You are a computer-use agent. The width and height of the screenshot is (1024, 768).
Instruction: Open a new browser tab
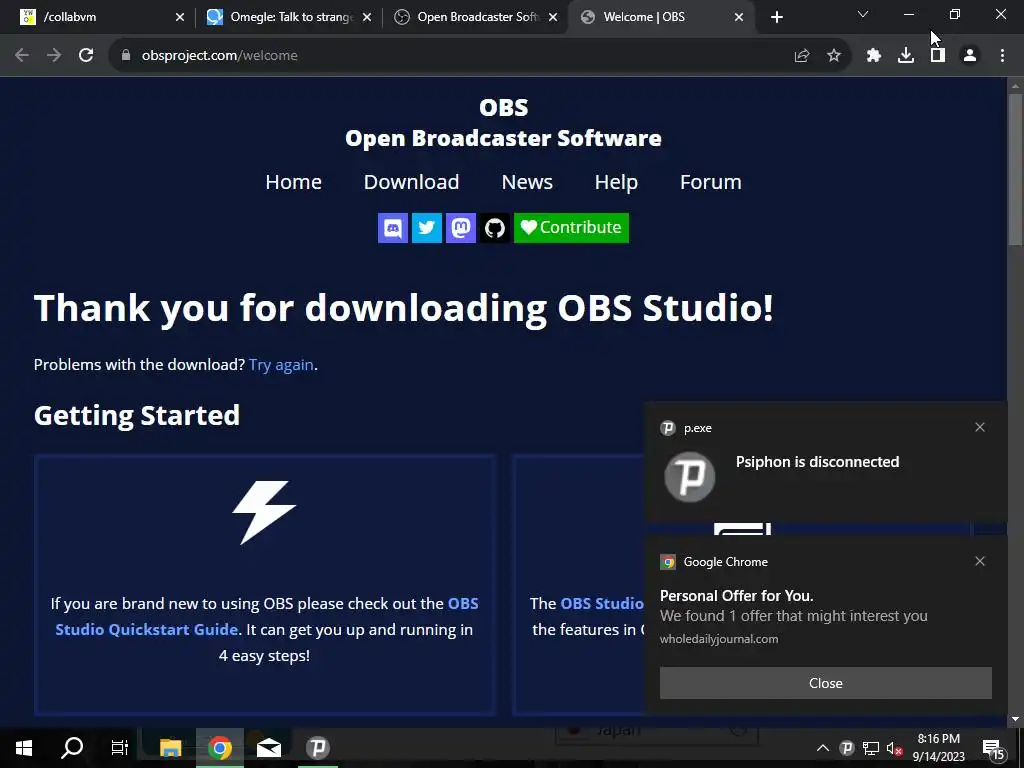click(776, 17)
